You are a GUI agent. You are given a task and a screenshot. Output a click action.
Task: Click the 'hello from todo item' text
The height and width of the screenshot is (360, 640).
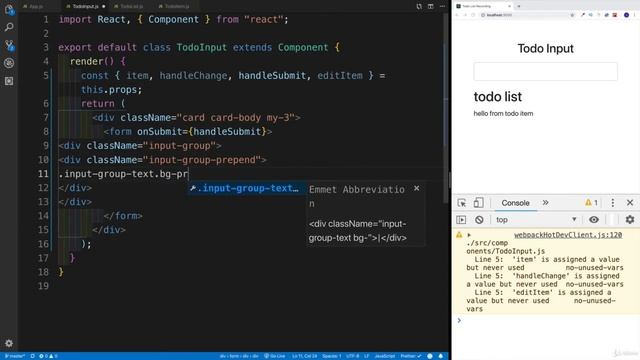pos(503,113)
